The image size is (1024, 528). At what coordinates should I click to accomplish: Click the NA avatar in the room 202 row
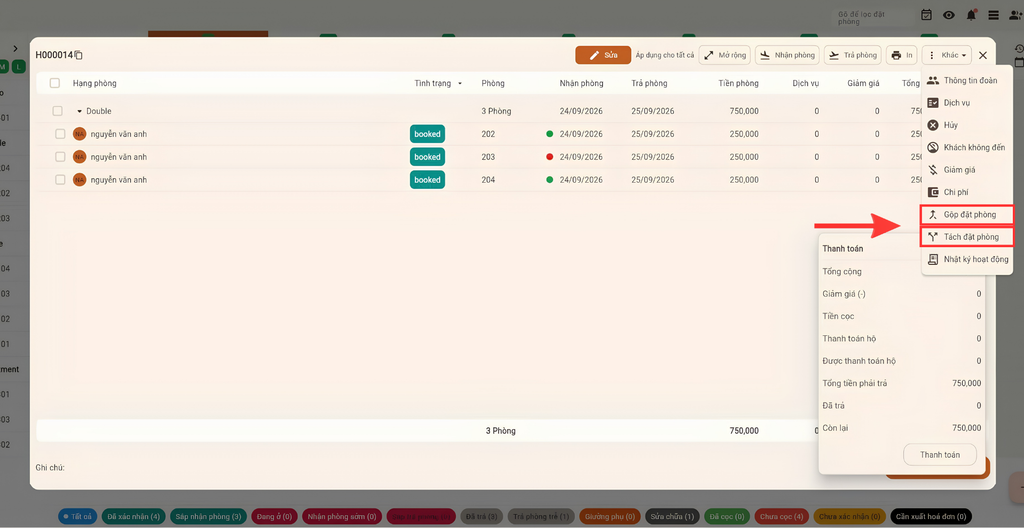[80, 134]
